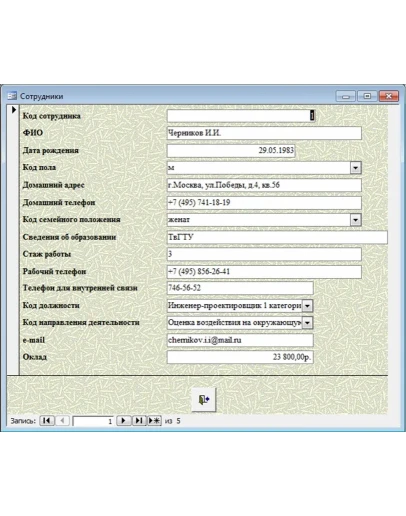This screenshot has height=516, width=406.
Task: Click the exit door button on form
Action: point(204,399)
